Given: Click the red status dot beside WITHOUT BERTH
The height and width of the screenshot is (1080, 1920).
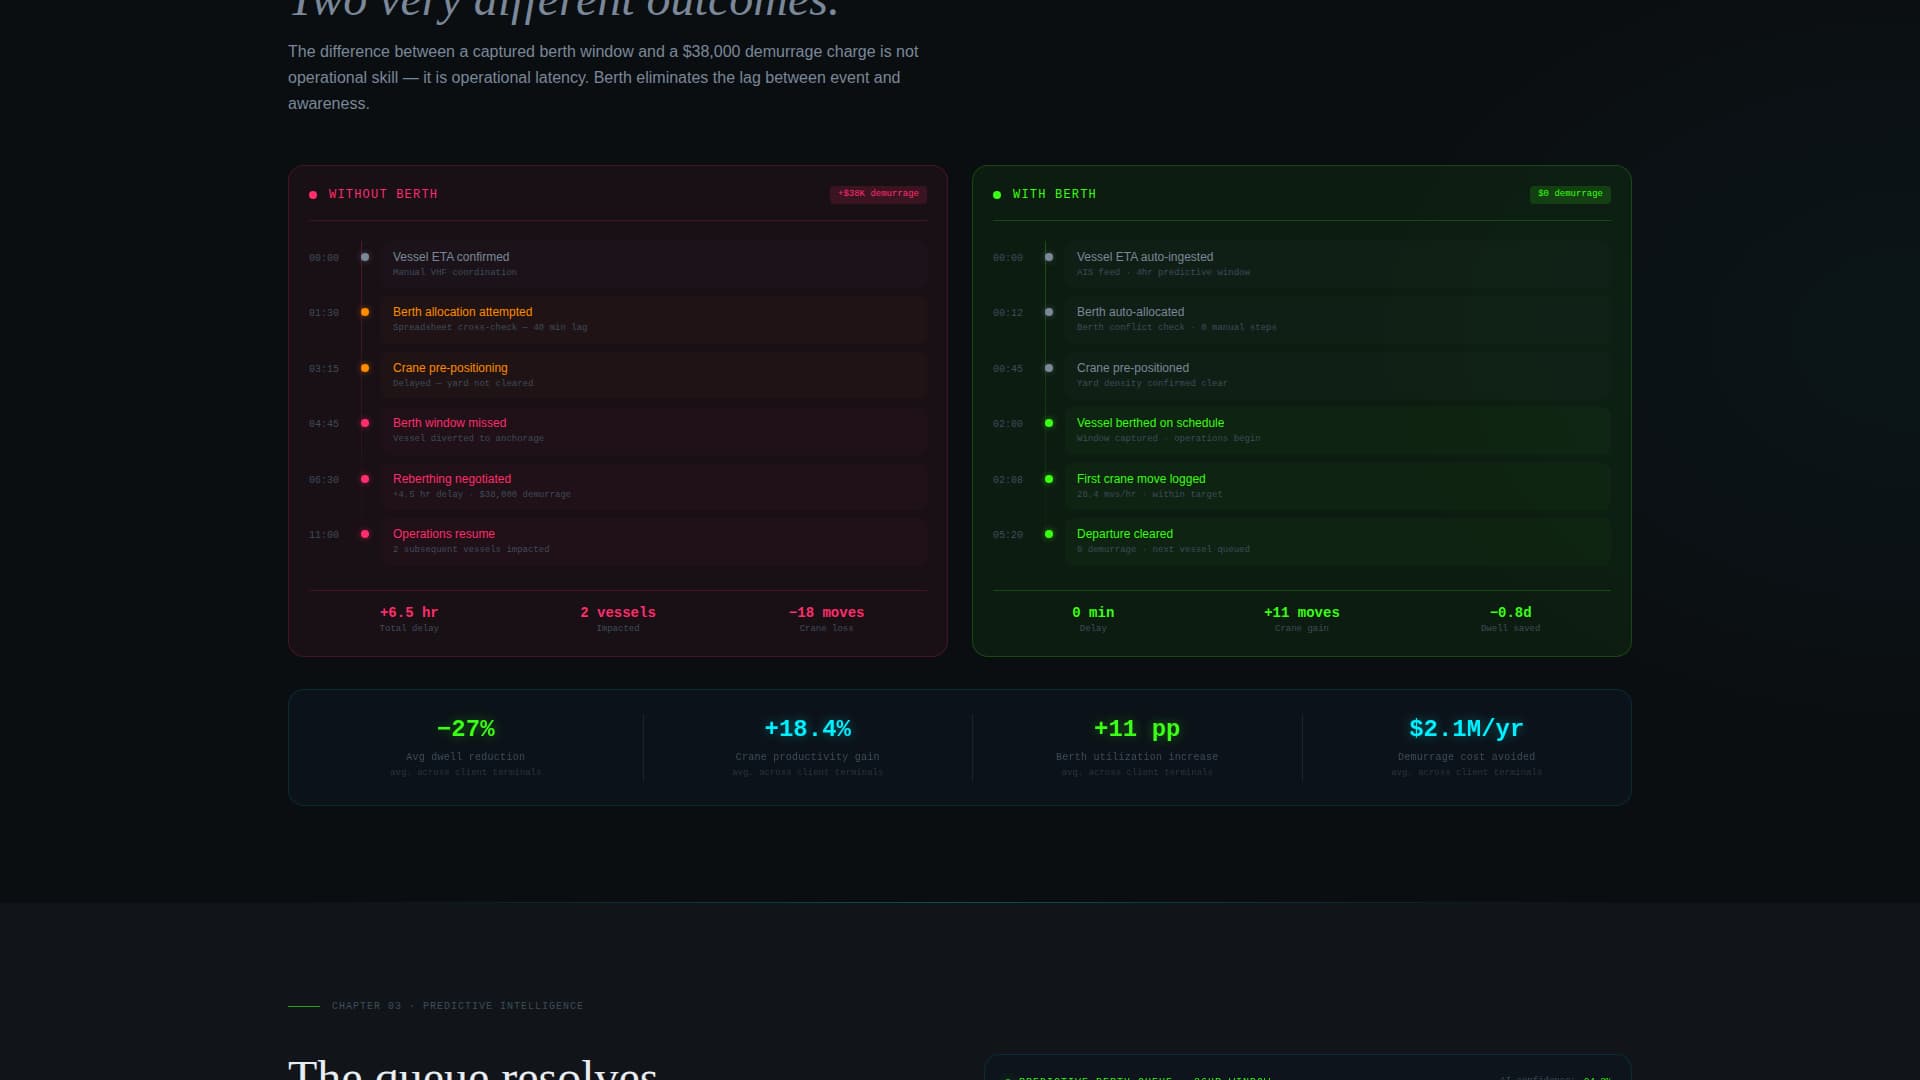Looking at the screenshot, I should point(313,195).
